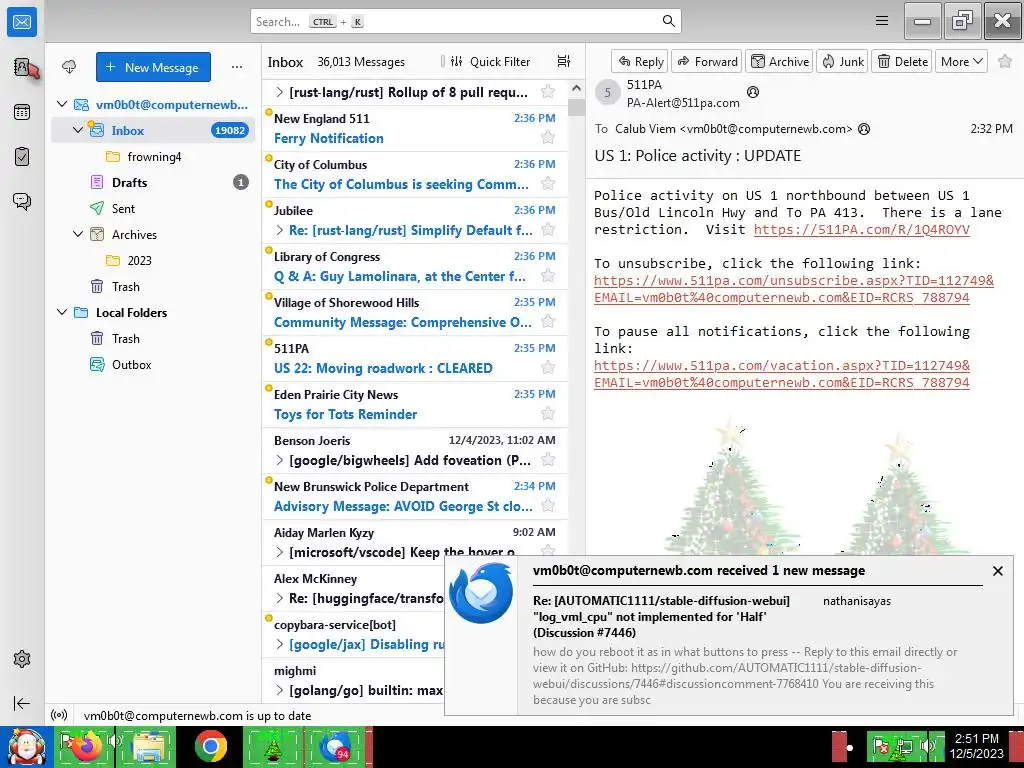Open the New Brunswick Police Advisory message
The width and height of the screenshot is (1024, 768).
(x=415, y=496)
